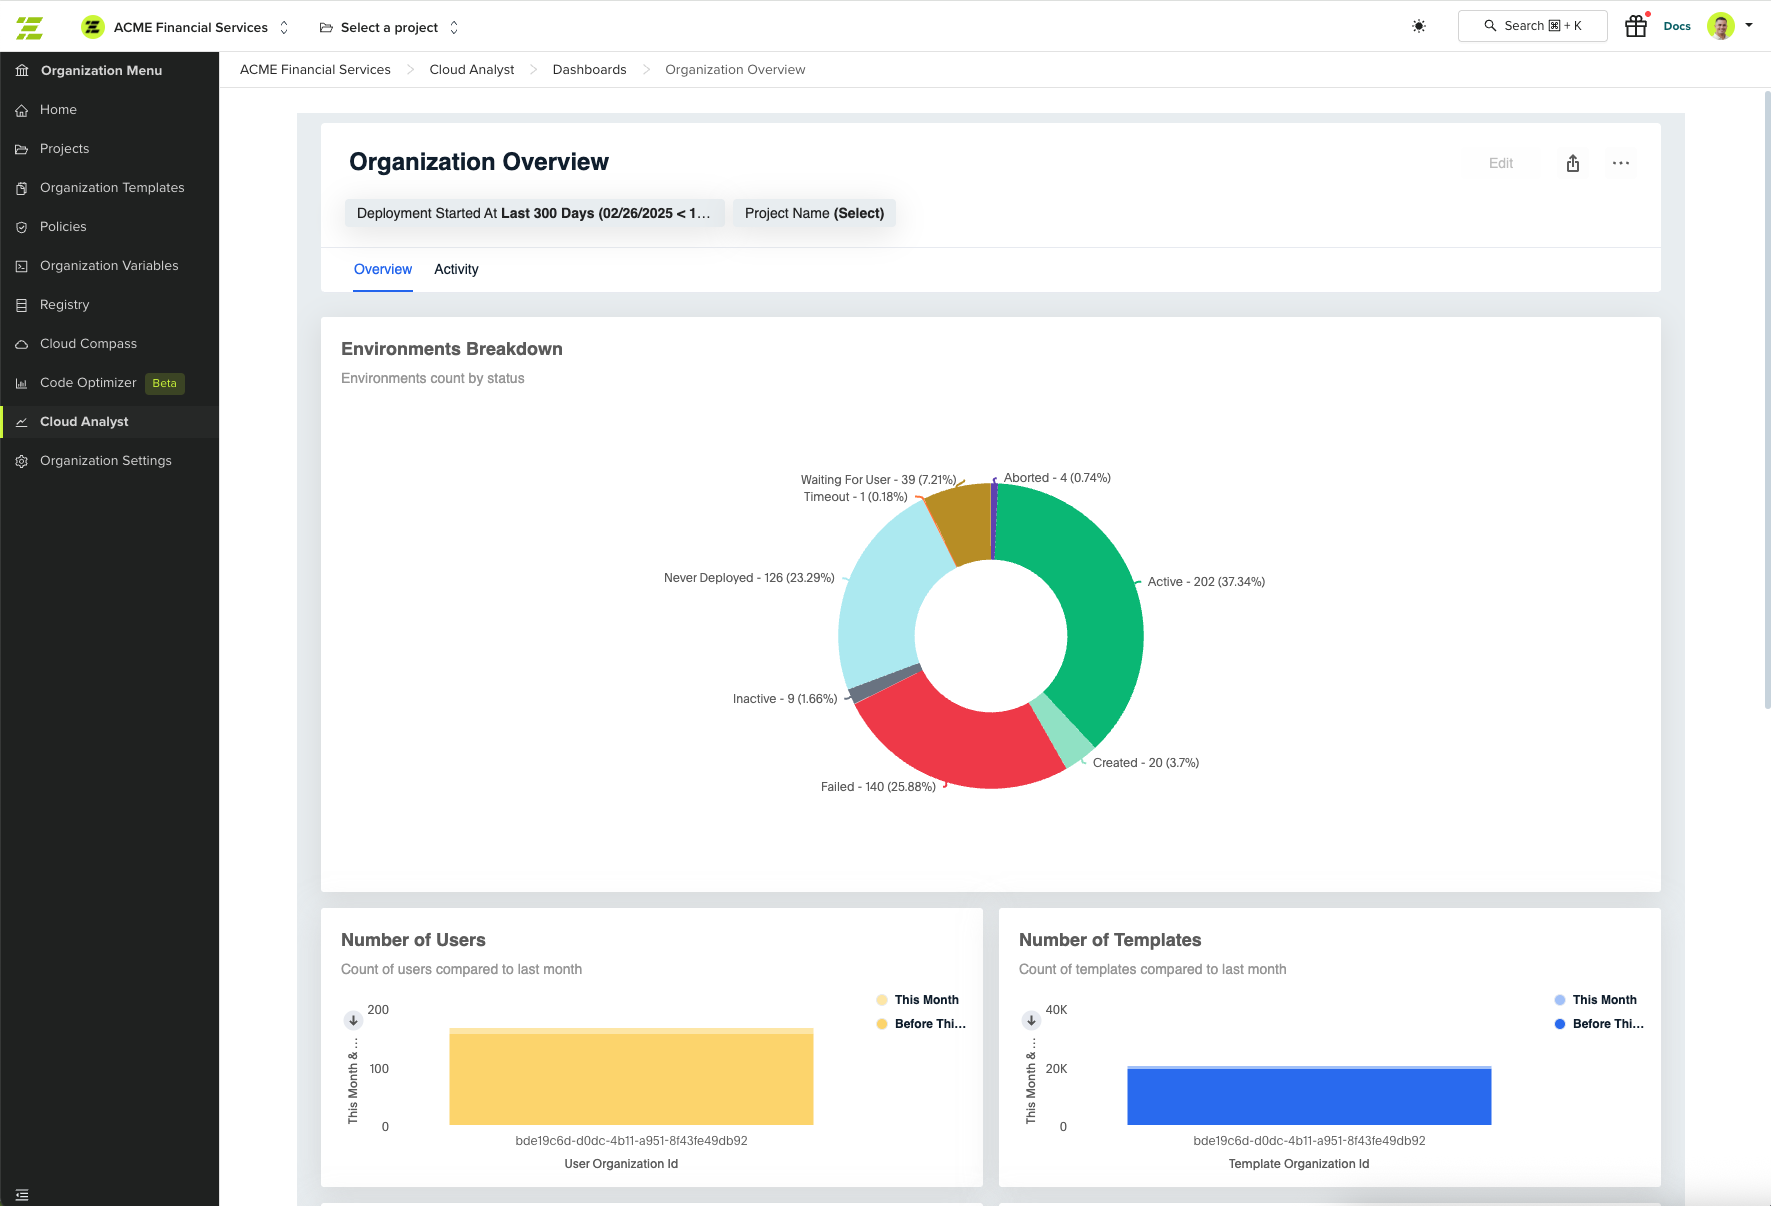Toggle Before This Month legend in Number of Templates

point(1606,1024)
